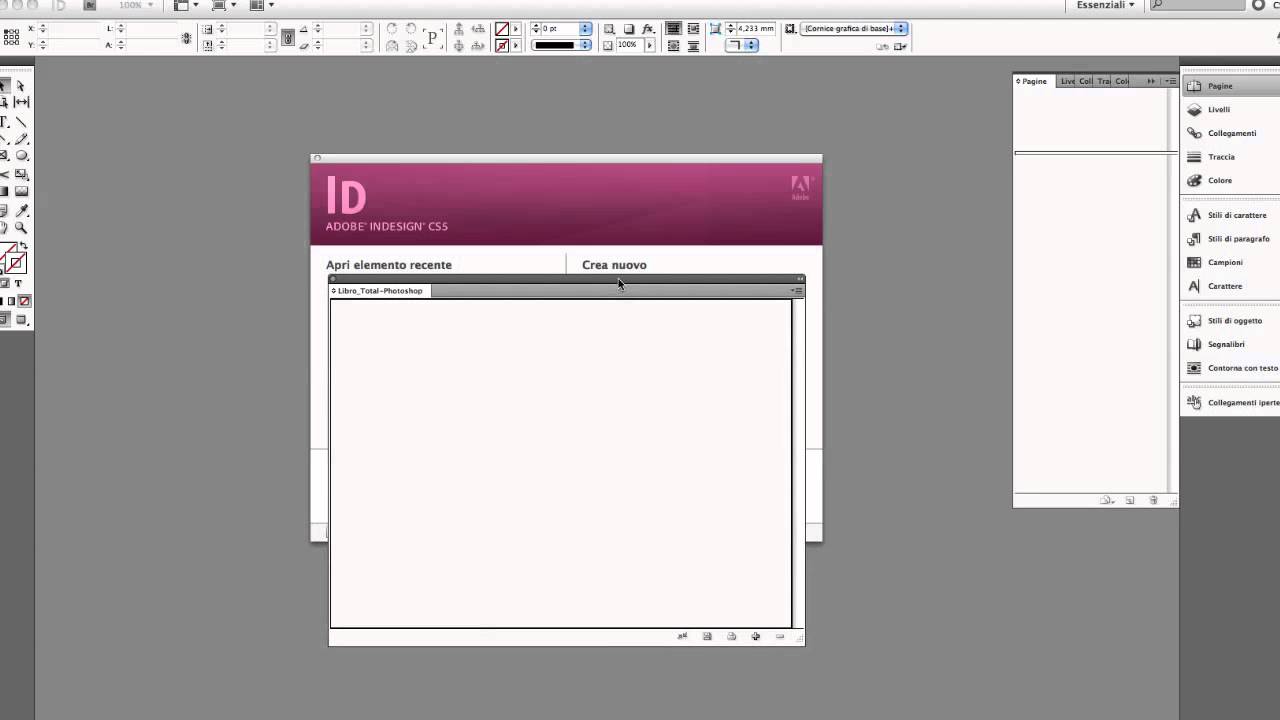Click the stroke swatch in control bar
Image resolution: width=1280 pixels, height=720 pixels.
502,46
